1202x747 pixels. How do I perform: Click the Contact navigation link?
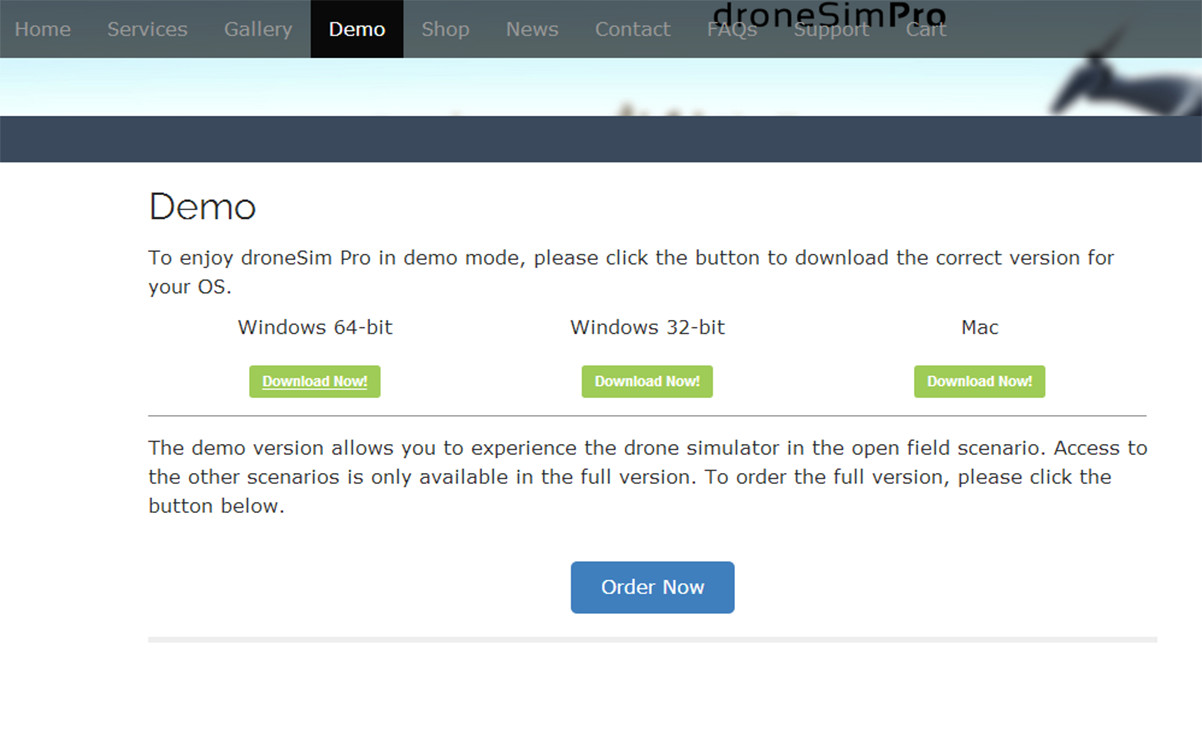[632, 29]
